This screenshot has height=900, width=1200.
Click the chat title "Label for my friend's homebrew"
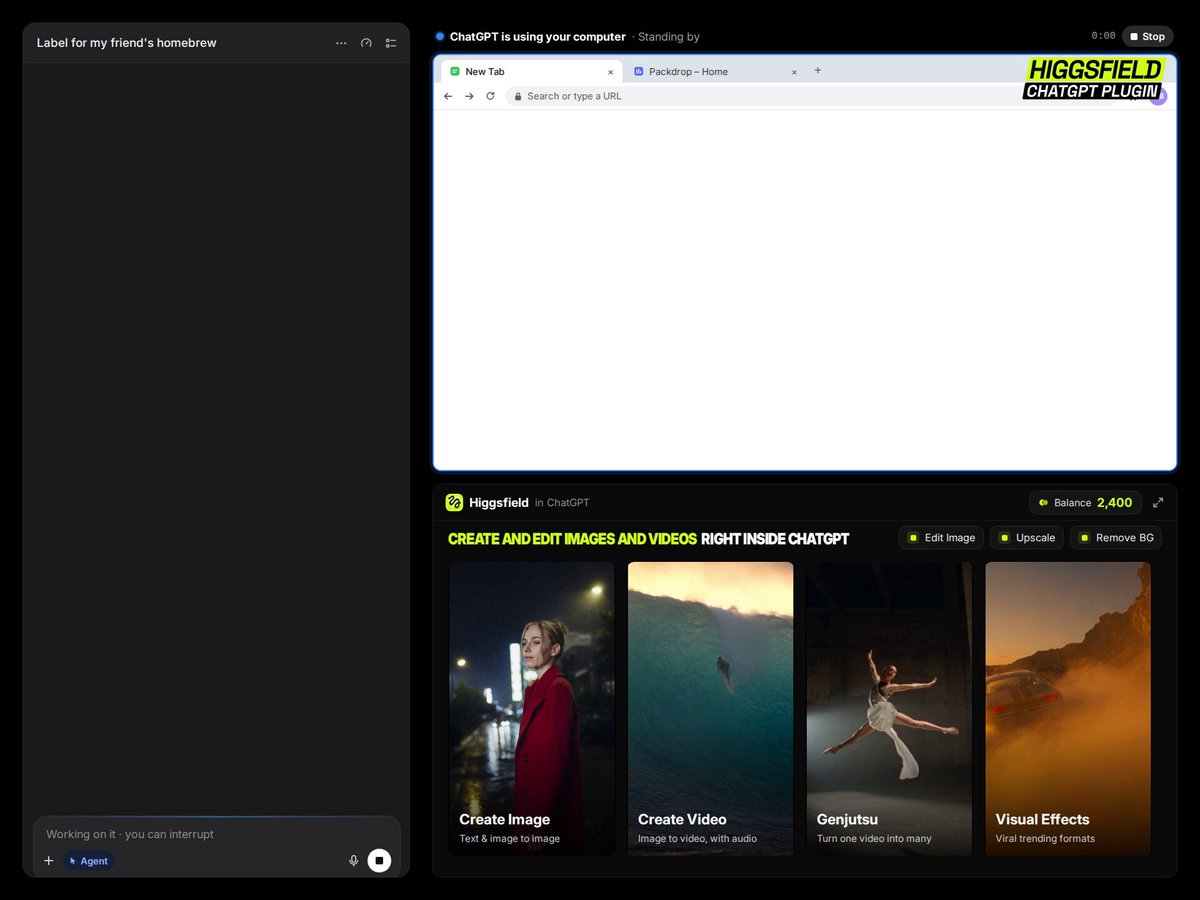tap(127, 43)
